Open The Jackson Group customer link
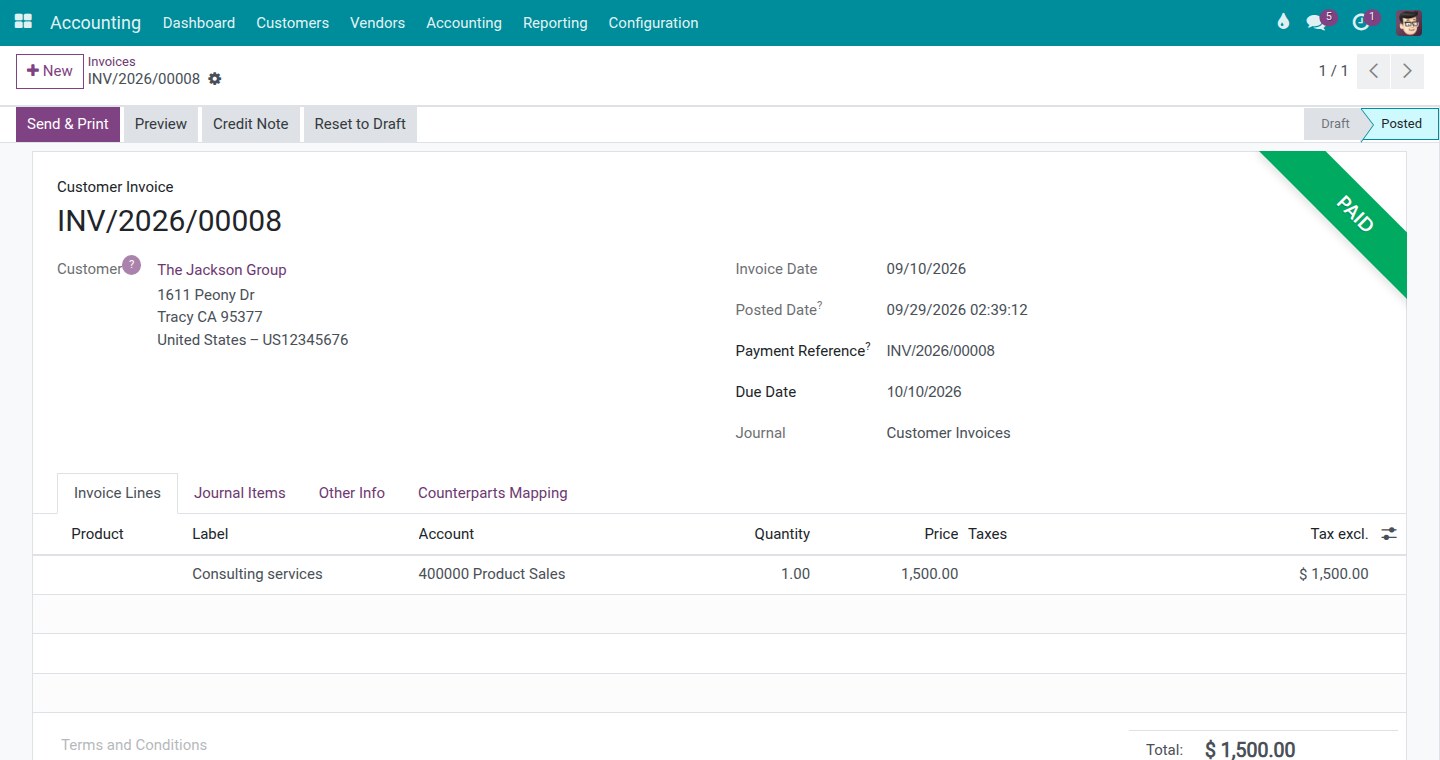Screen dimensions: 1440x760 point(222,270)
